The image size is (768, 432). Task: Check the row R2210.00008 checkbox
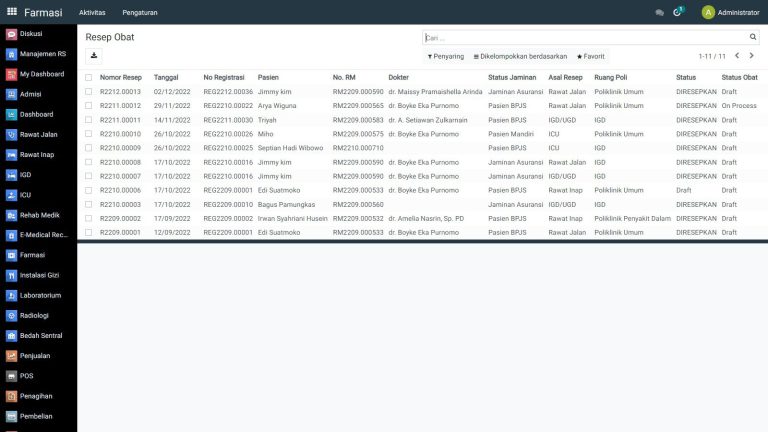[89, 162]
